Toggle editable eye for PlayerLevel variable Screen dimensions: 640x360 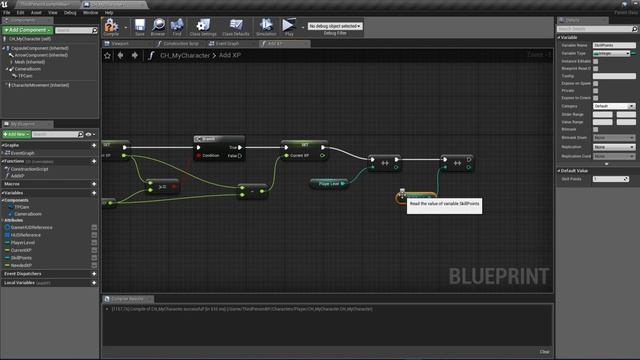(94, 242)
